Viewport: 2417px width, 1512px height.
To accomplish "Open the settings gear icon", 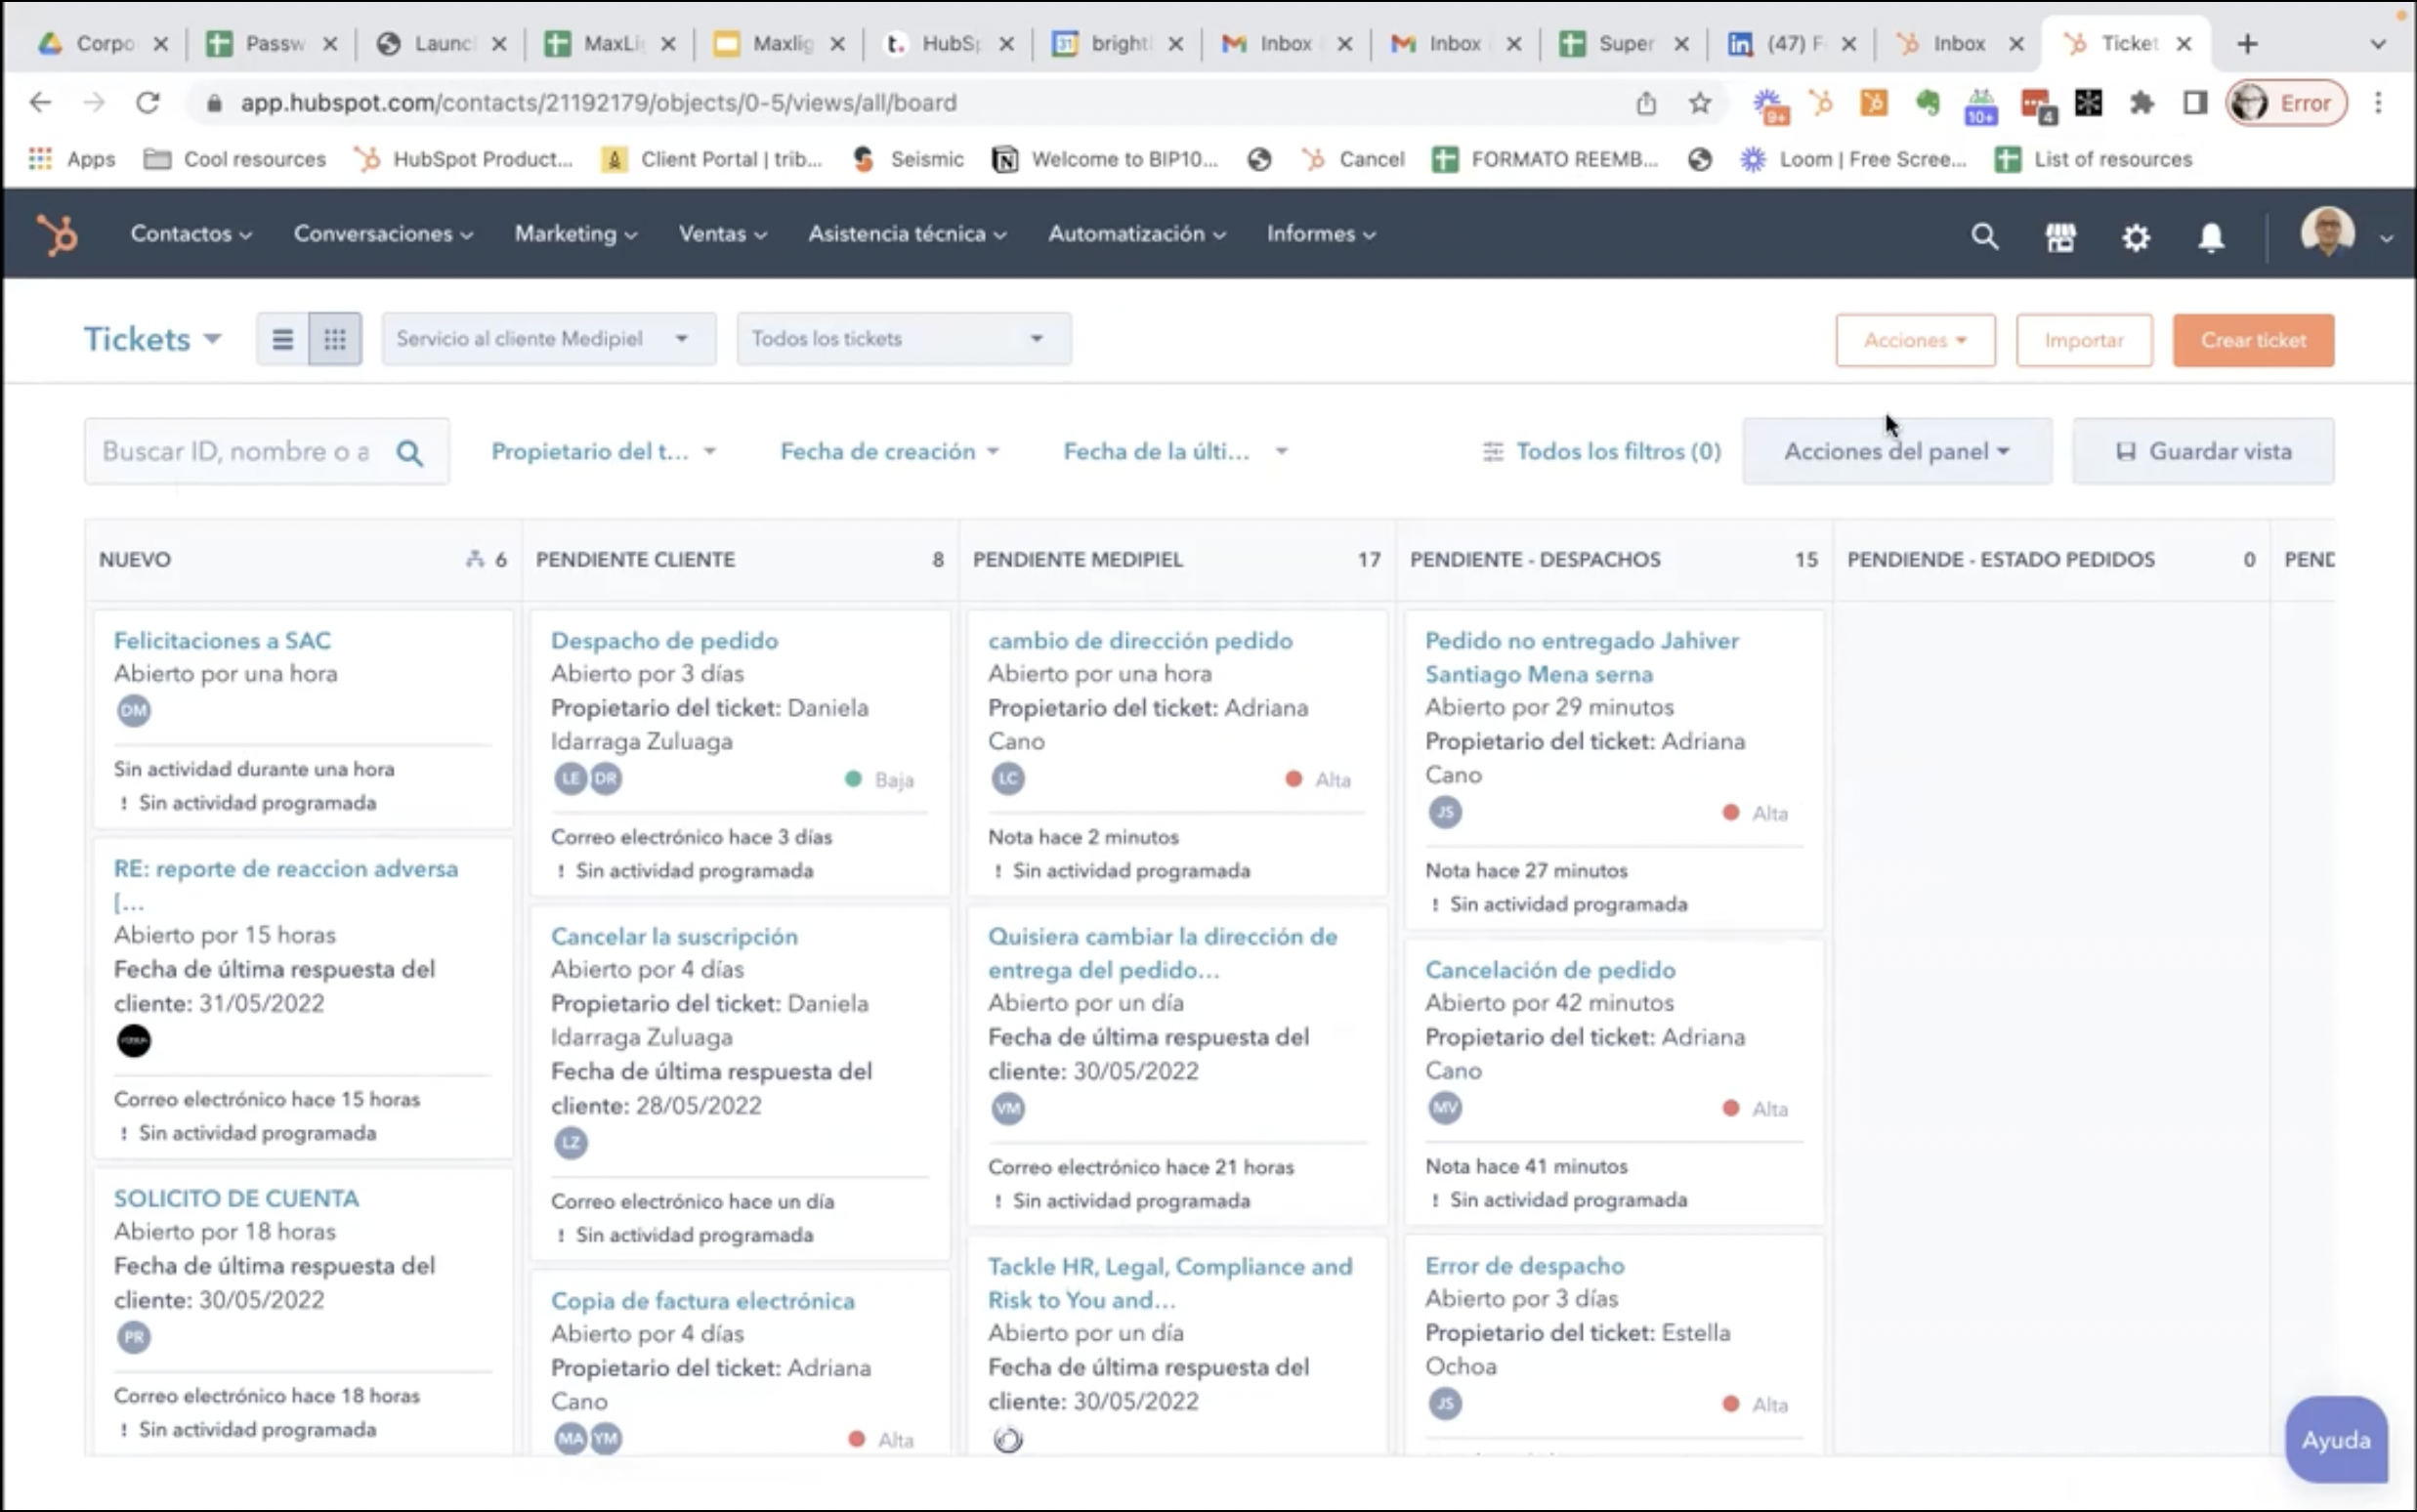I will coord(2136,237).
